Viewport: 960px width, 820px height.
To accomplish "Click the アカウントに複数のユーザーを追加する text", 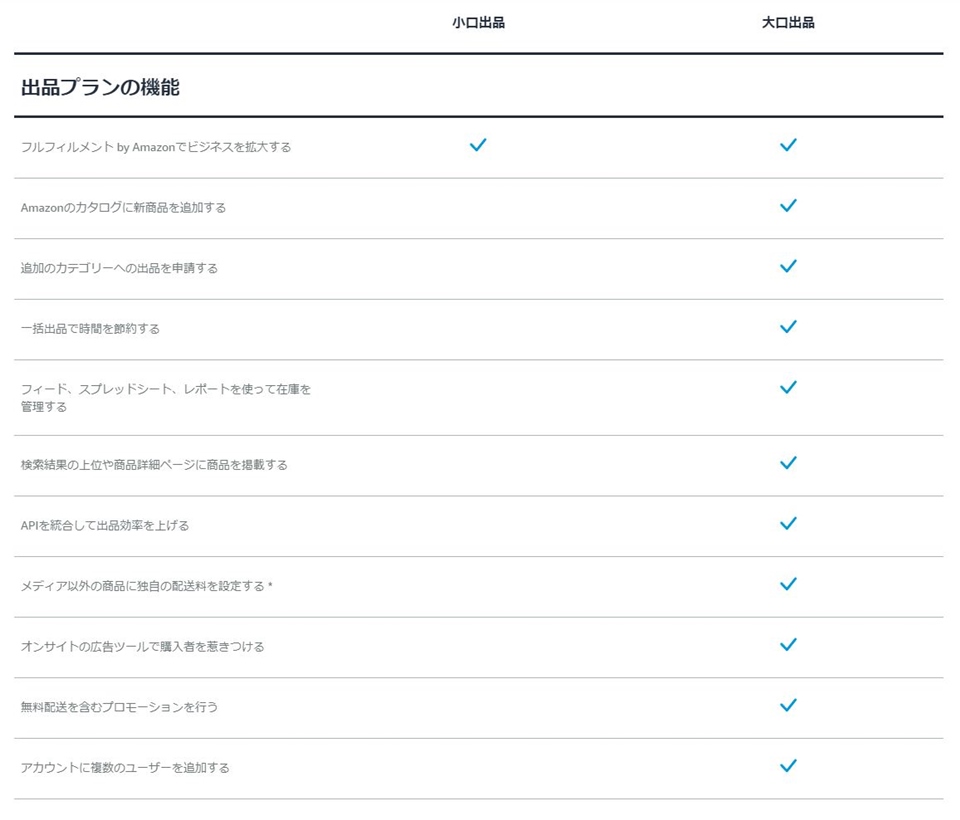I will (125, 768).
